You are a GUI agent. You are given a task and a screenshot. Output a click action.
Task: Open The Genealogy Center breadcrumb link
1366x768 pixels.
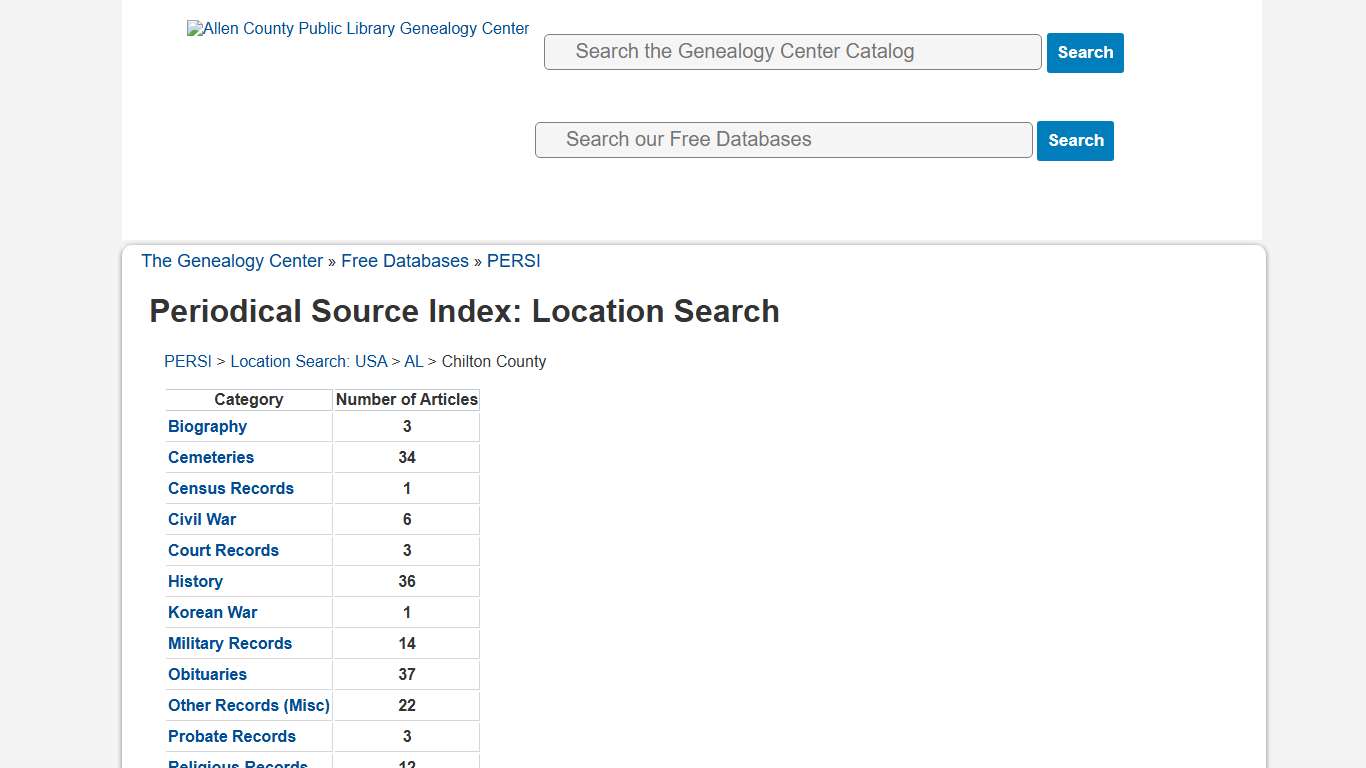232,261
